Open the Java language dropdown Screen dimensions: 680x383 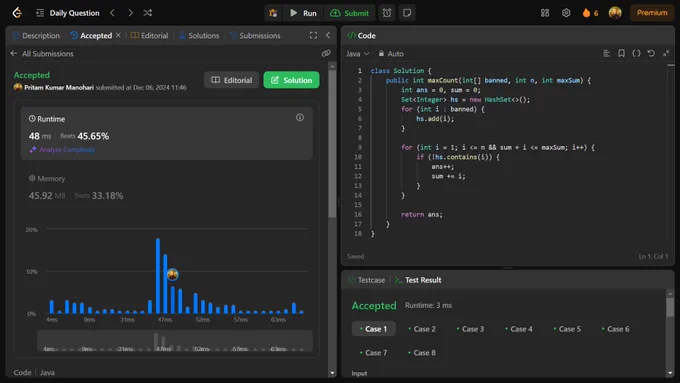357,54
